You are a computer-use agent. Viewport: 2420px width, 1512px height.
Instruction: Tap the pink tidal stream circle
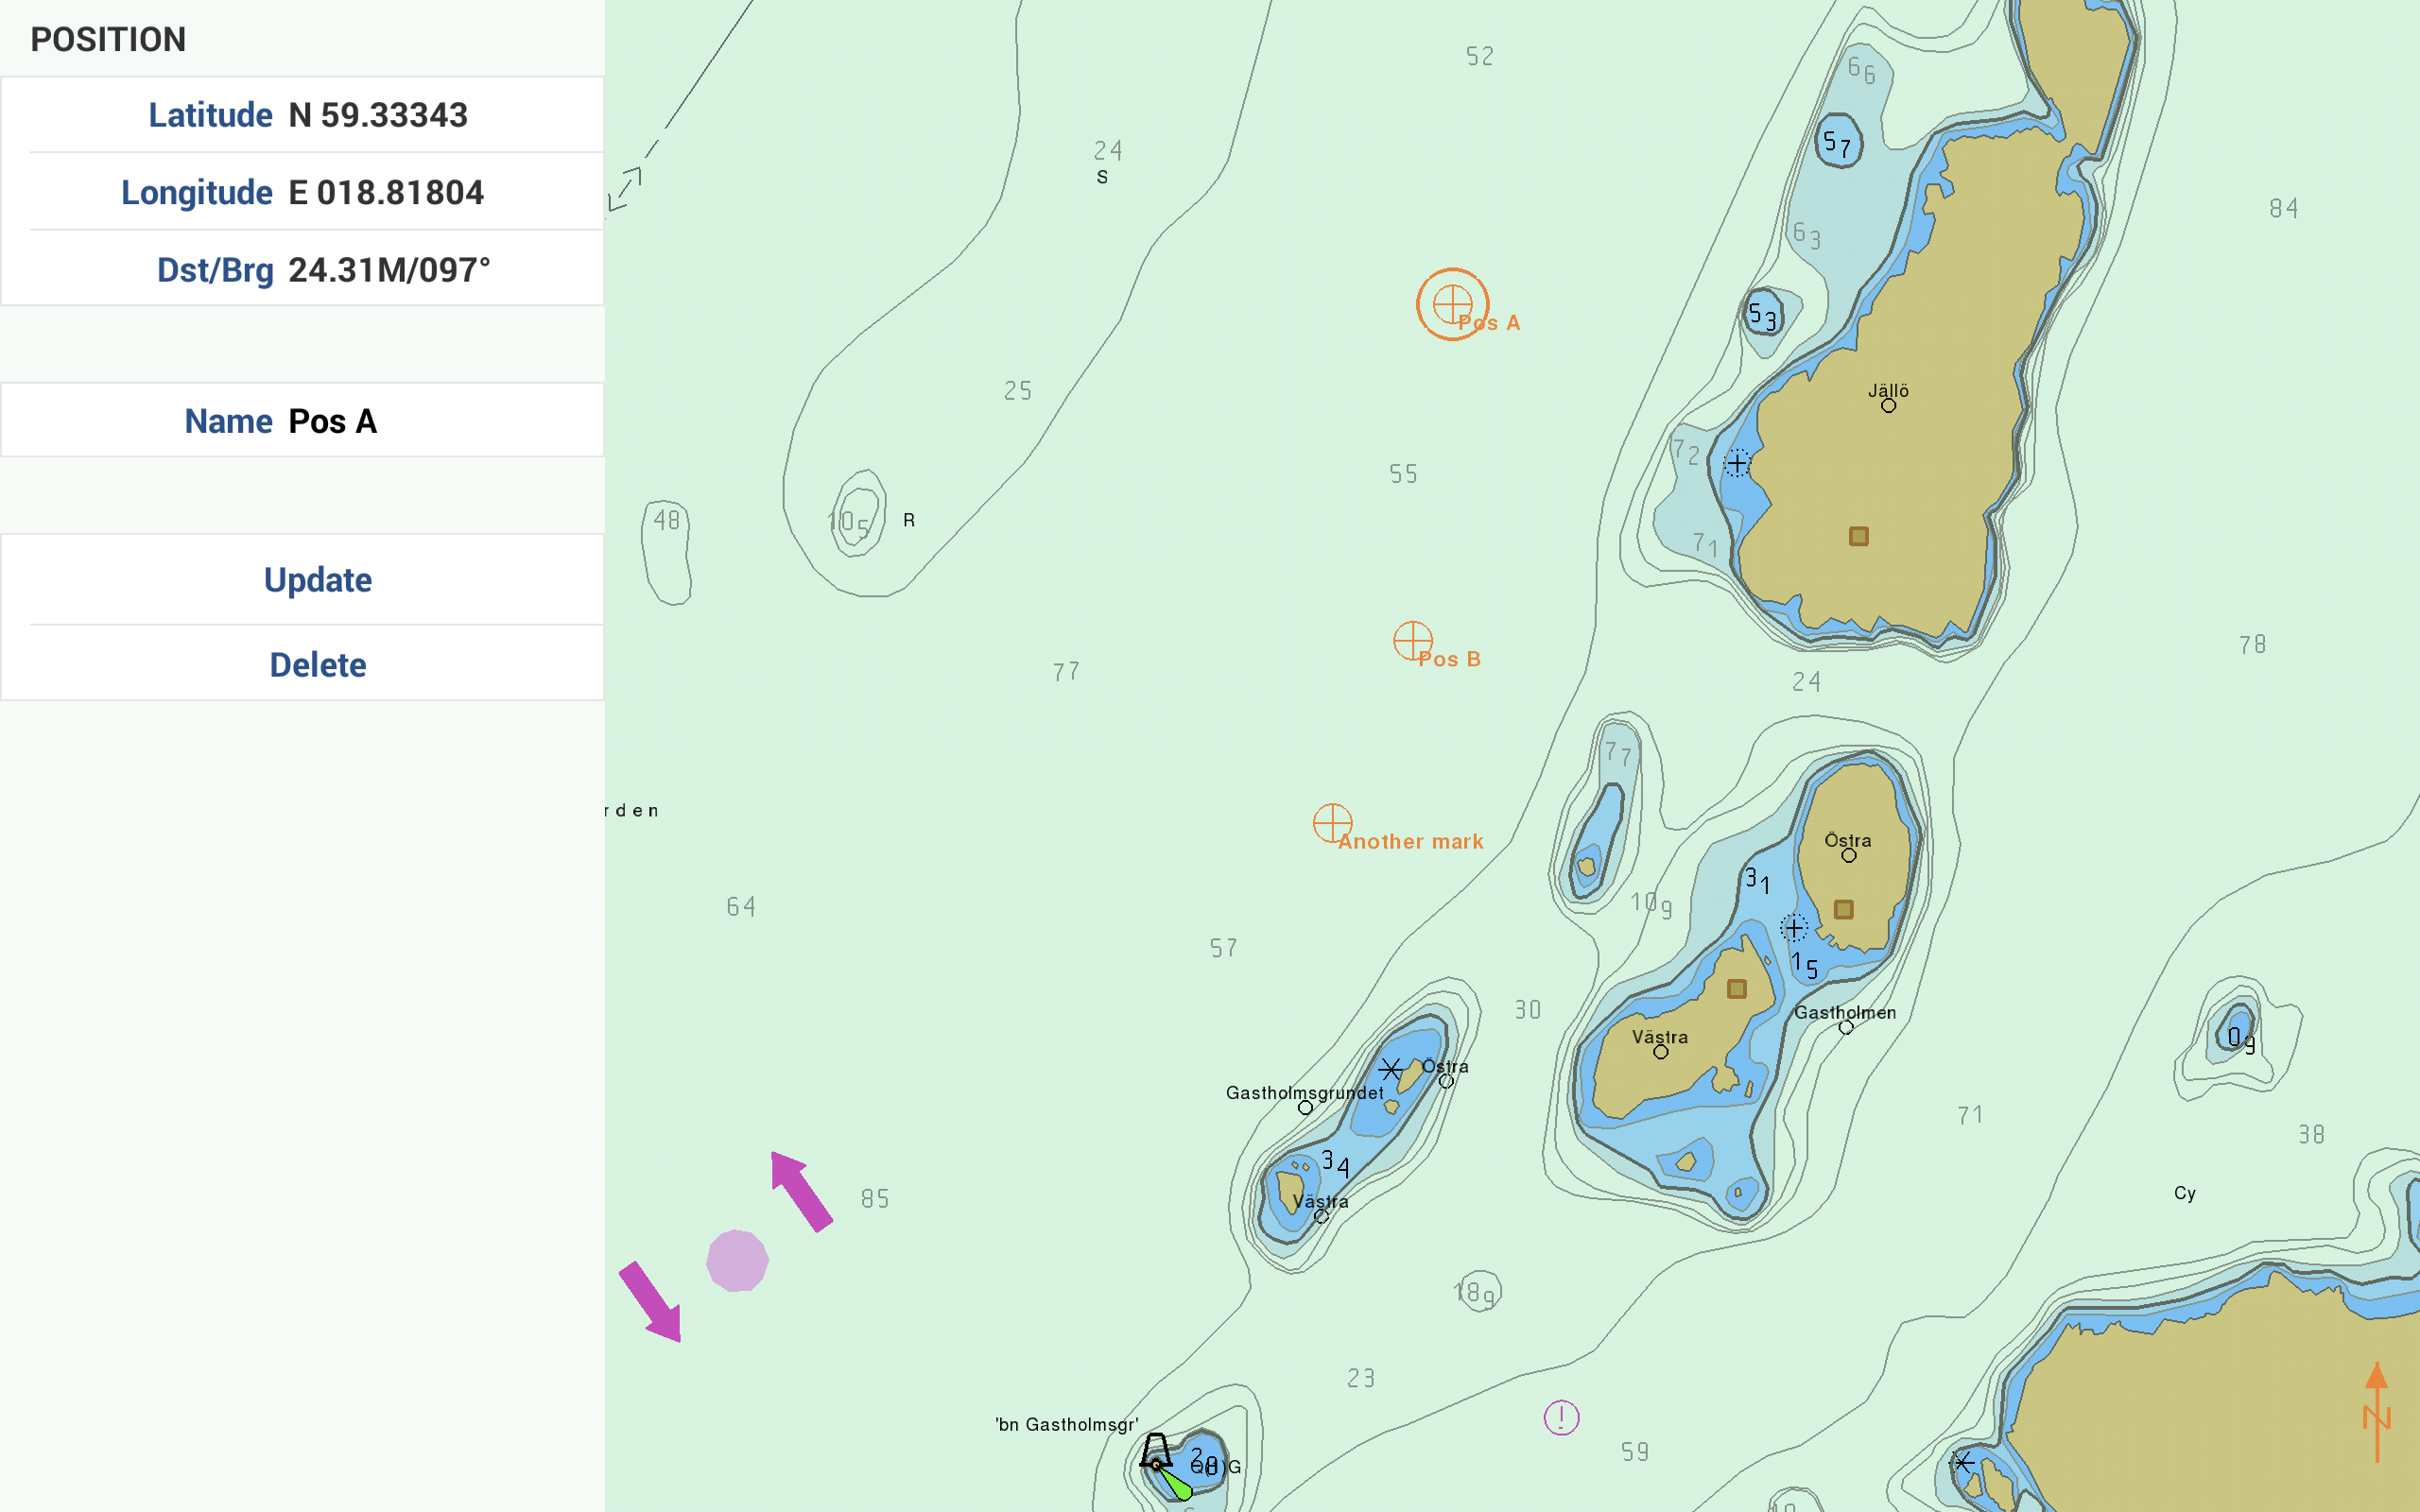737,1261
